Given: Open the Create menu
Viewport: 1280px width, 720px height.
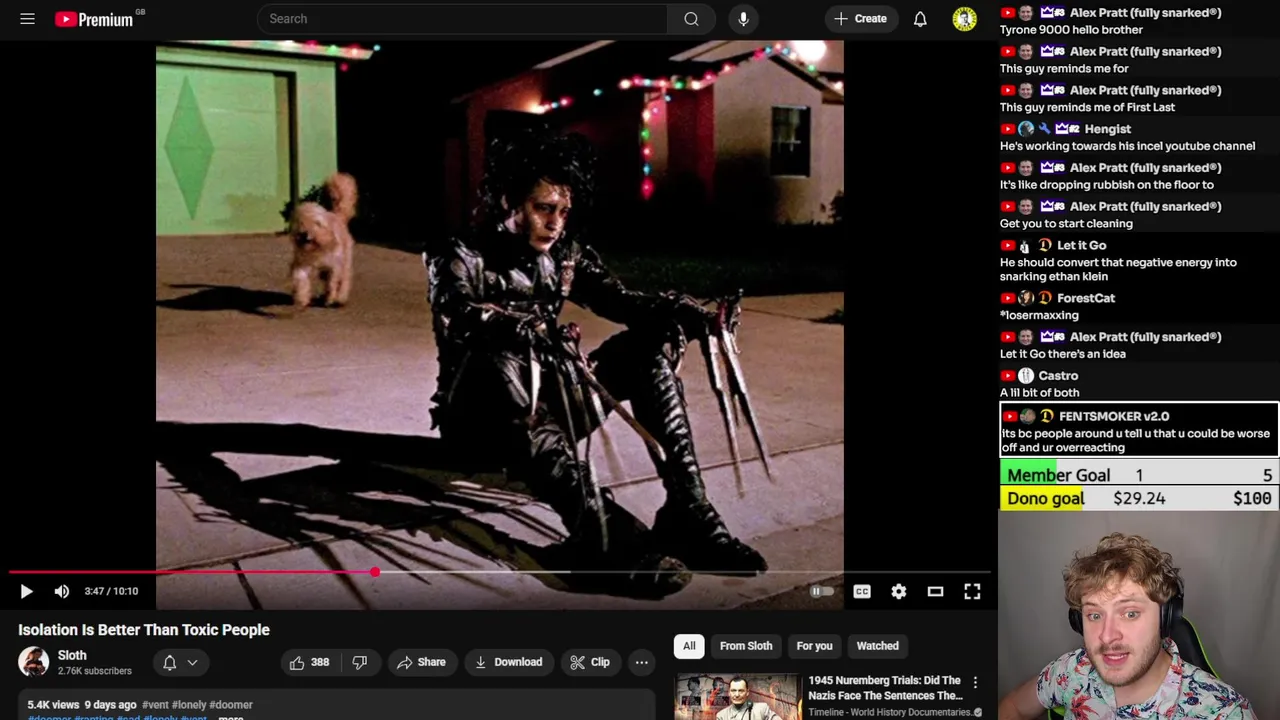Looking at the screenshot, I should click(x=860, y=19).
